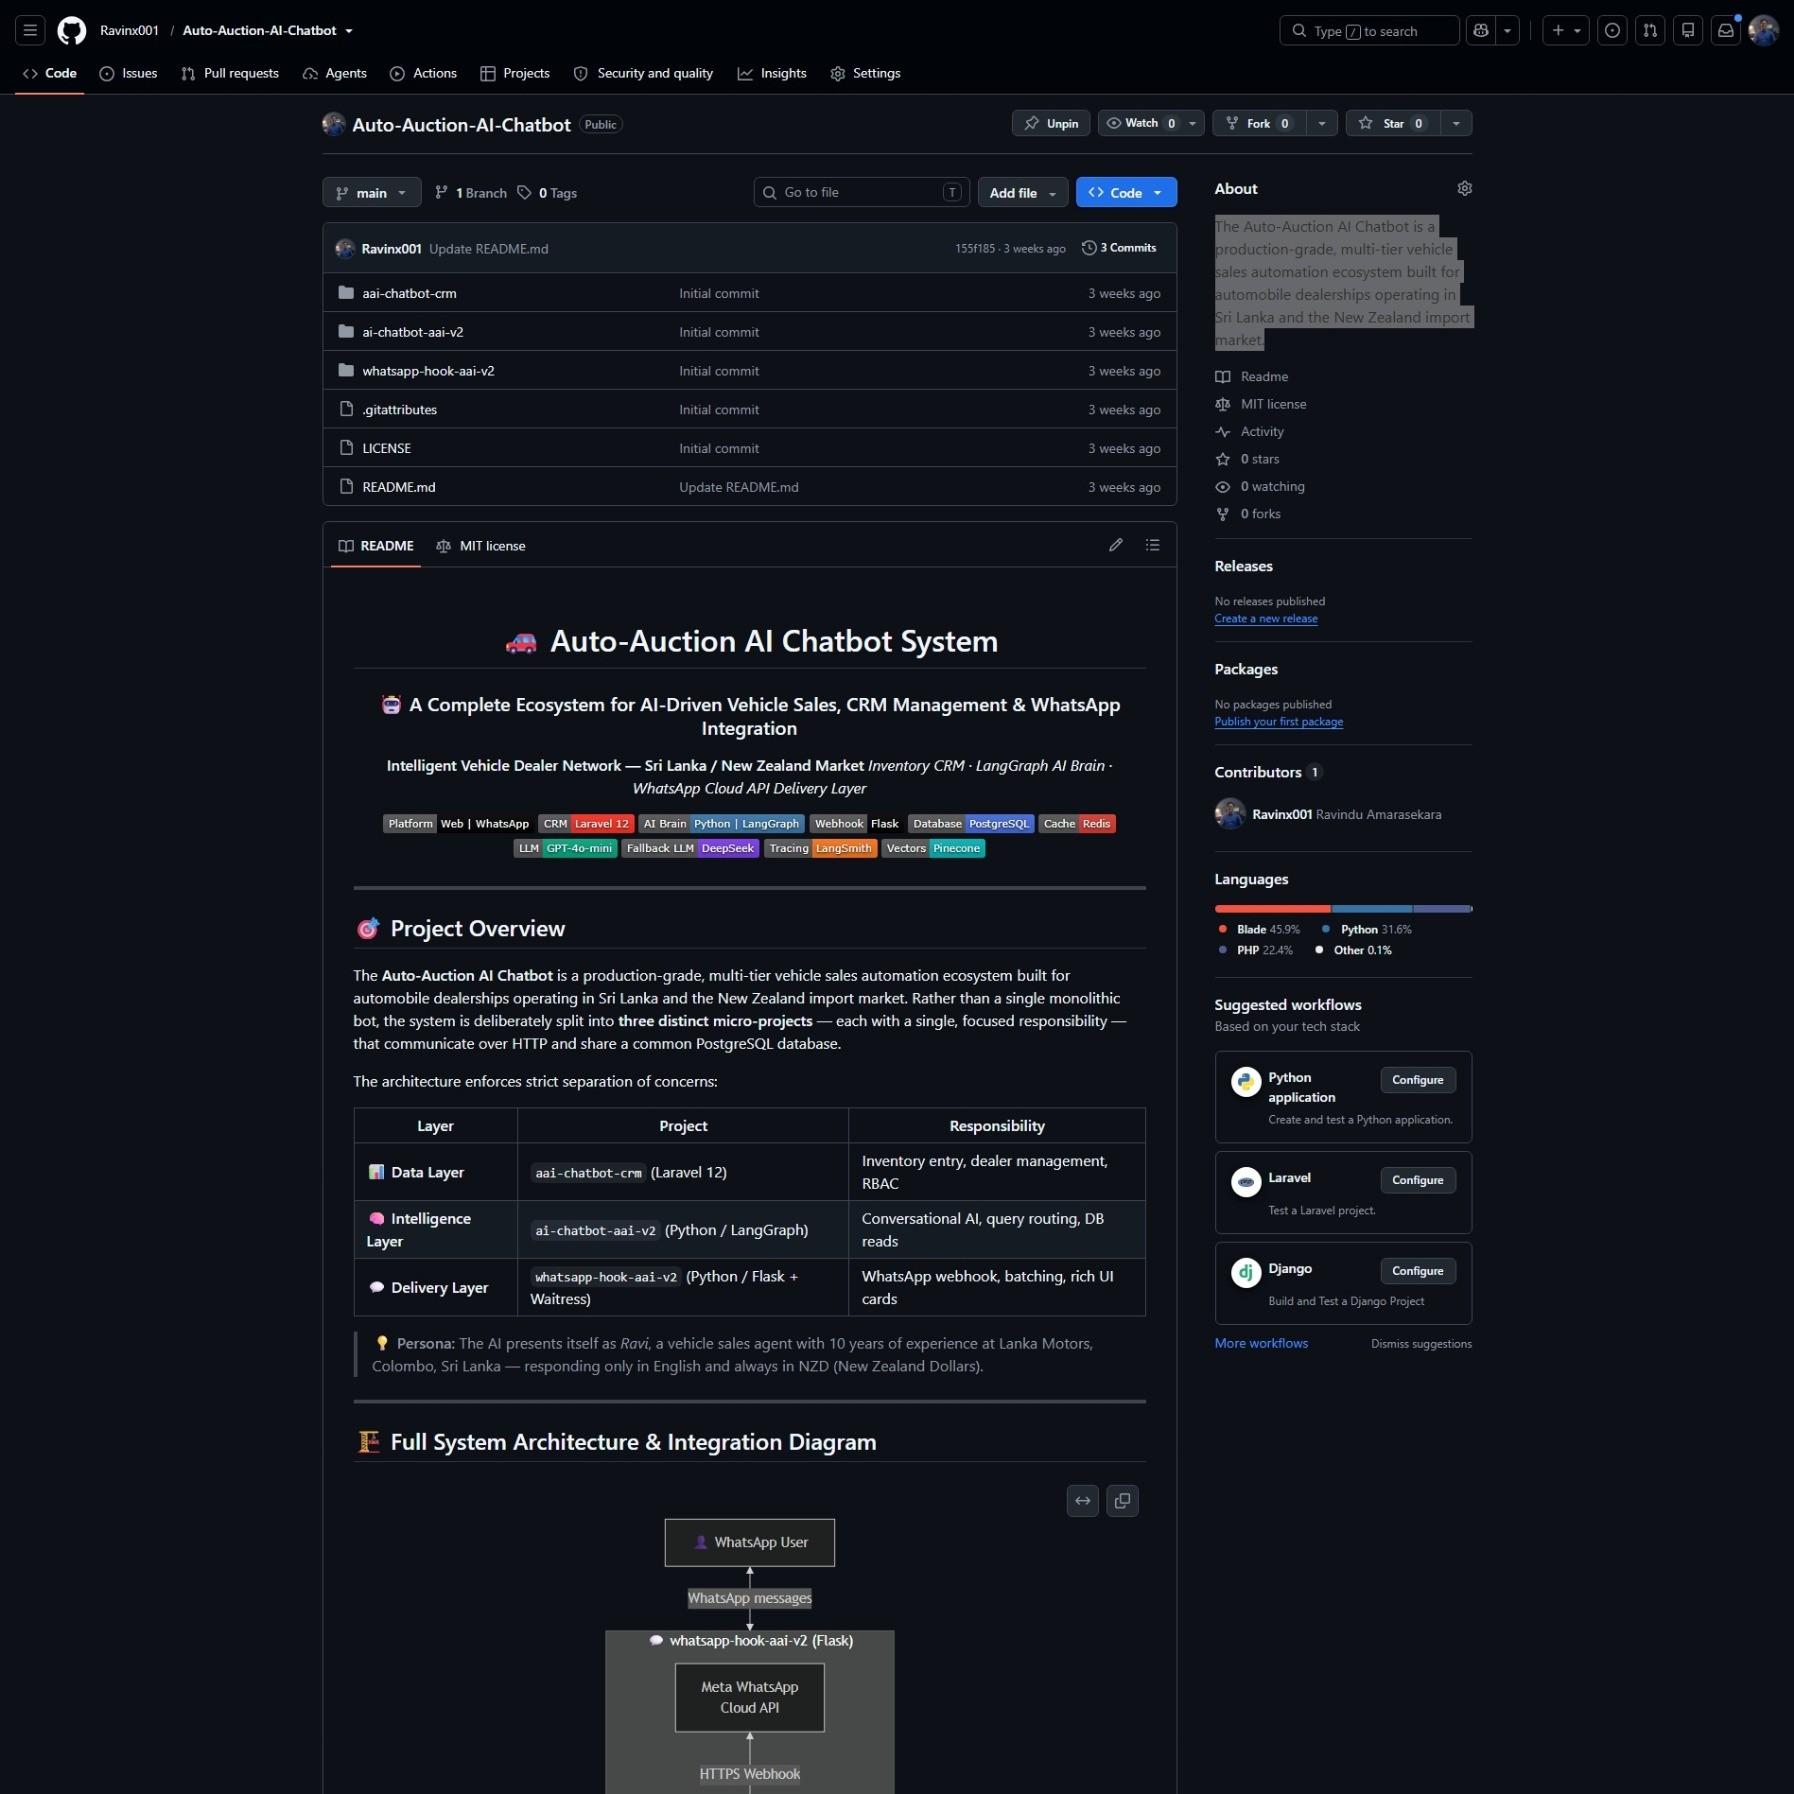Expand the Fork options dropdown arrow
1794x1794 pixels.
click(1322, 123)
